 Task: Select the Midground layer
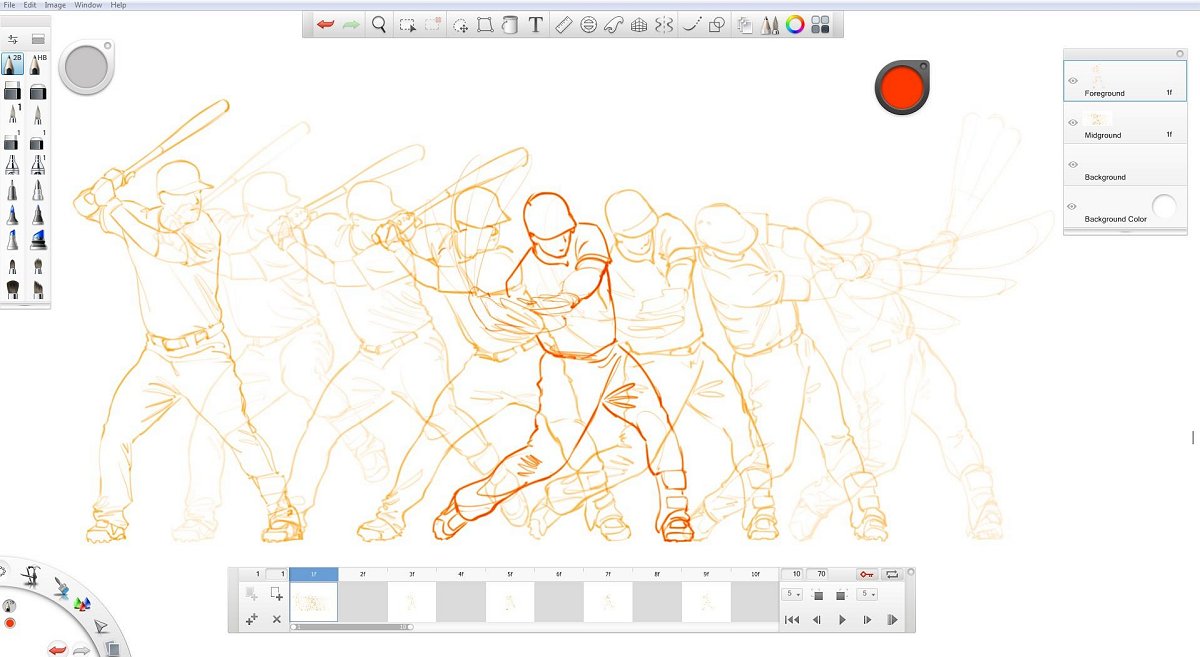(x=1125, y=122)
